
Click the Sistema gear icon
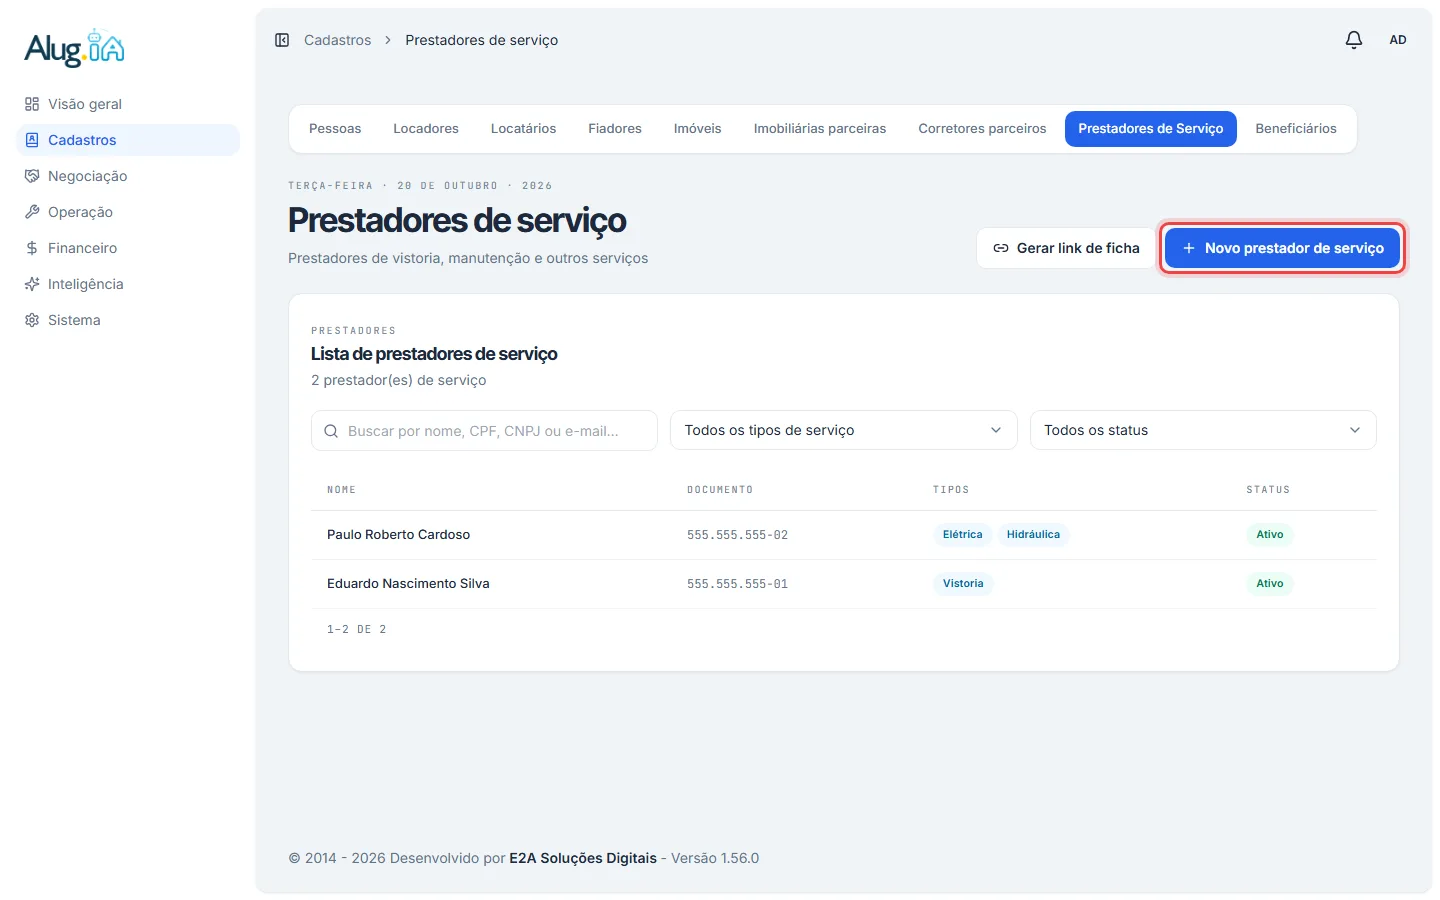click(32, 320)
